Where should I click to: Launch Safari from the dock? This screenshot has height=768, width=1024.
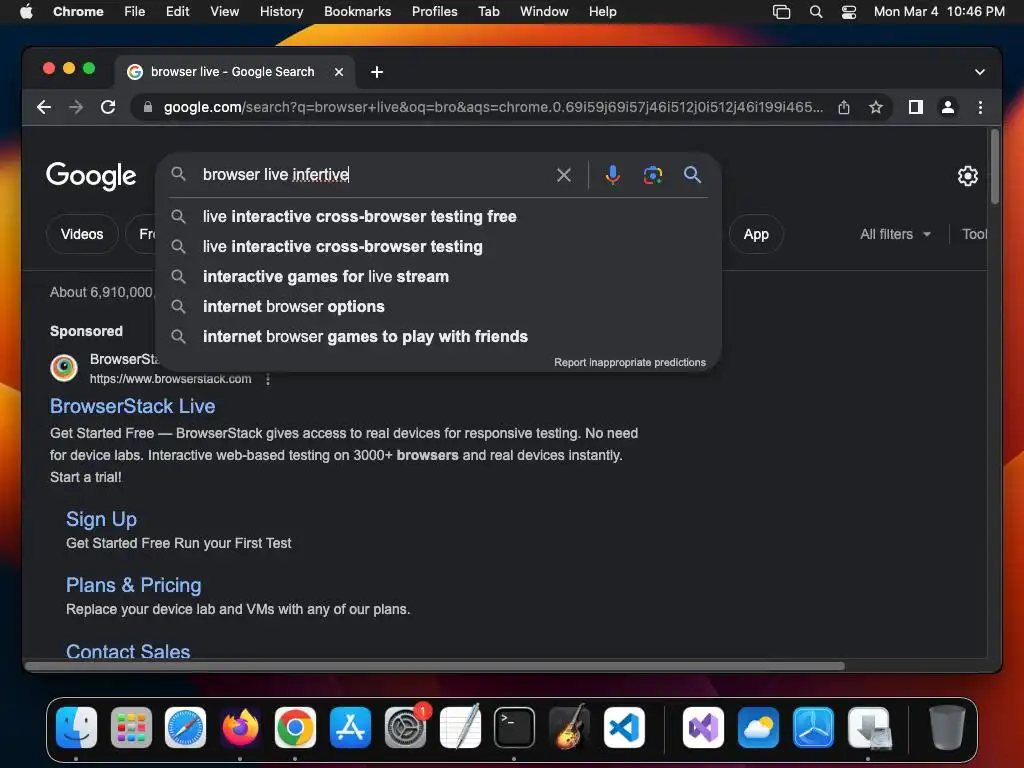pyautogui.click(x=185, y=727)
